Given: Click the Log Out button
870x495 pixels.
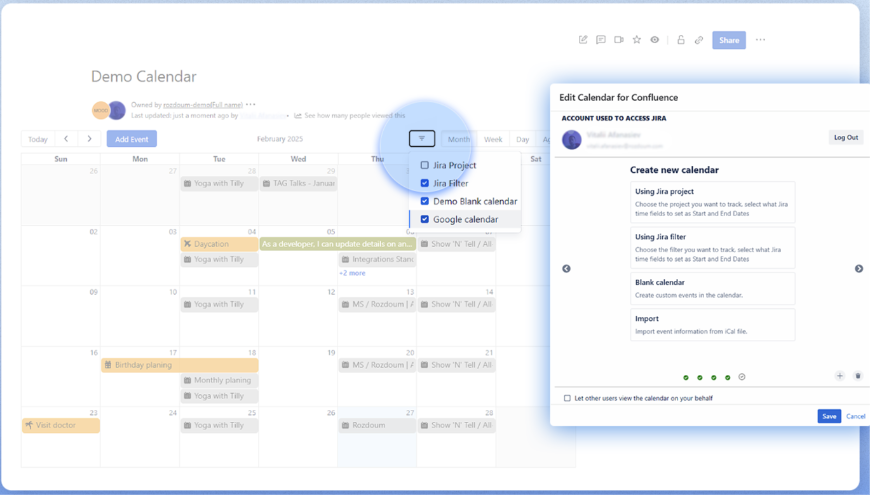Looking at the screenshot, I should (846, 137).
